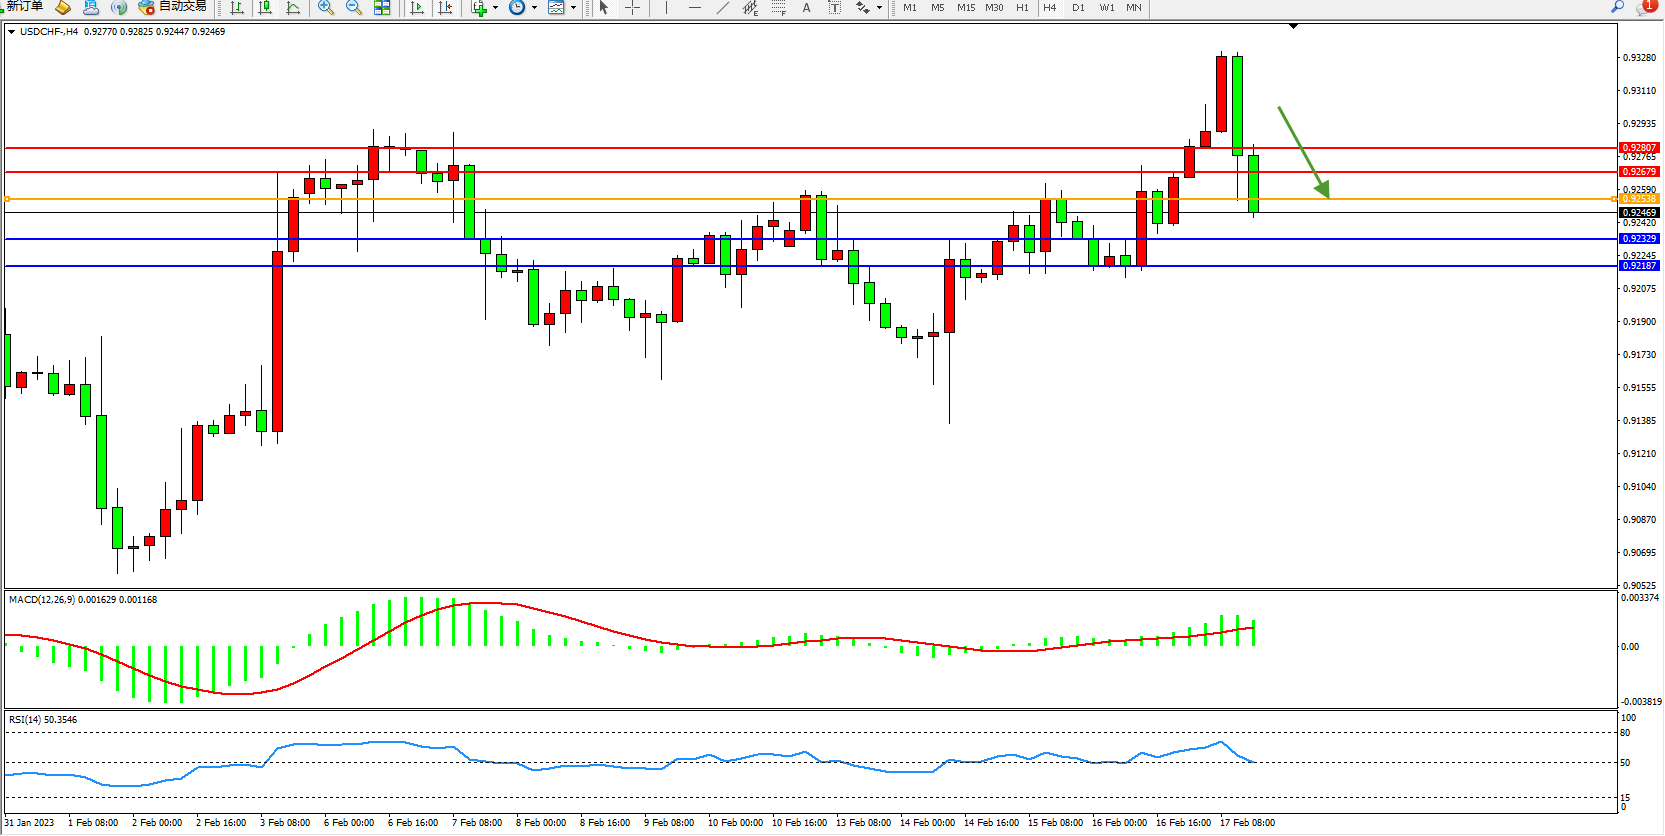The height and width of the screenshot is (836, 1665).
Task: Expand the clock periods dropdown arrow
Action: (x=534, y=8)
